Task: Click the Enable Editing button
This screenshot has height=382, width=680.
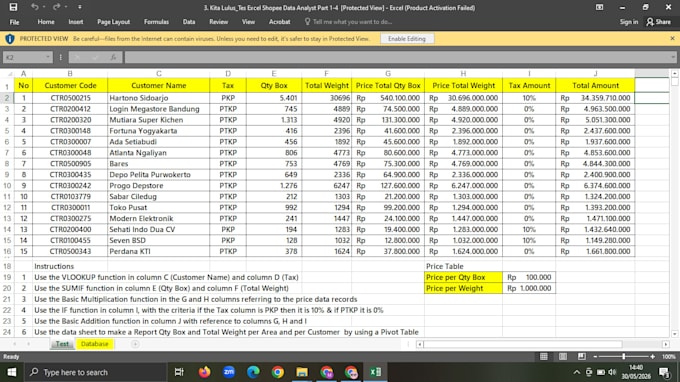Action: coord(407,39)
